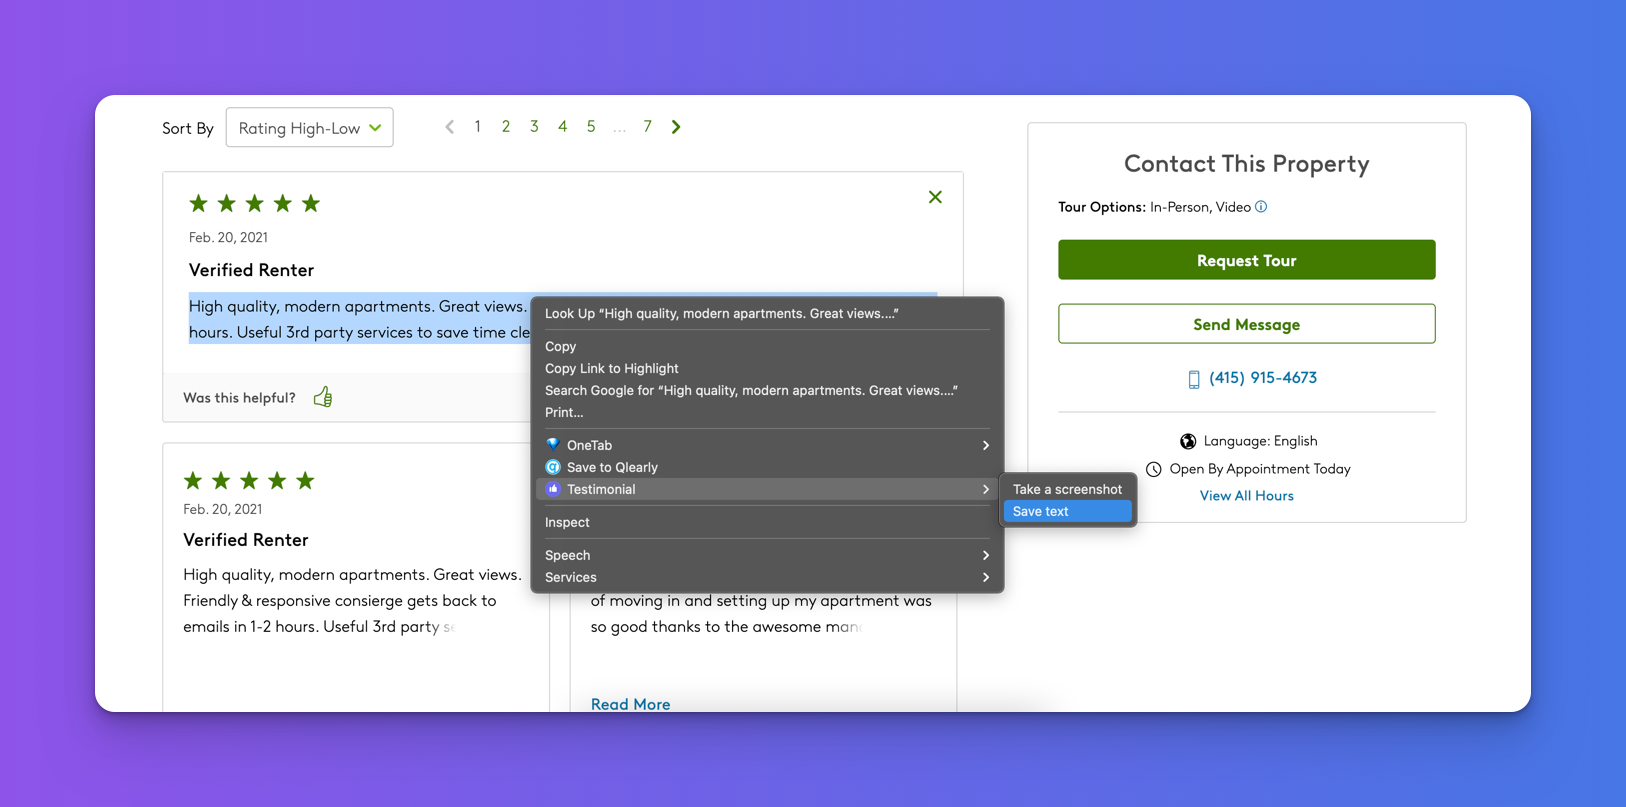Open the View All Hours link
The height and width of the screenshot is (807, 1626).
(1246, 496)
